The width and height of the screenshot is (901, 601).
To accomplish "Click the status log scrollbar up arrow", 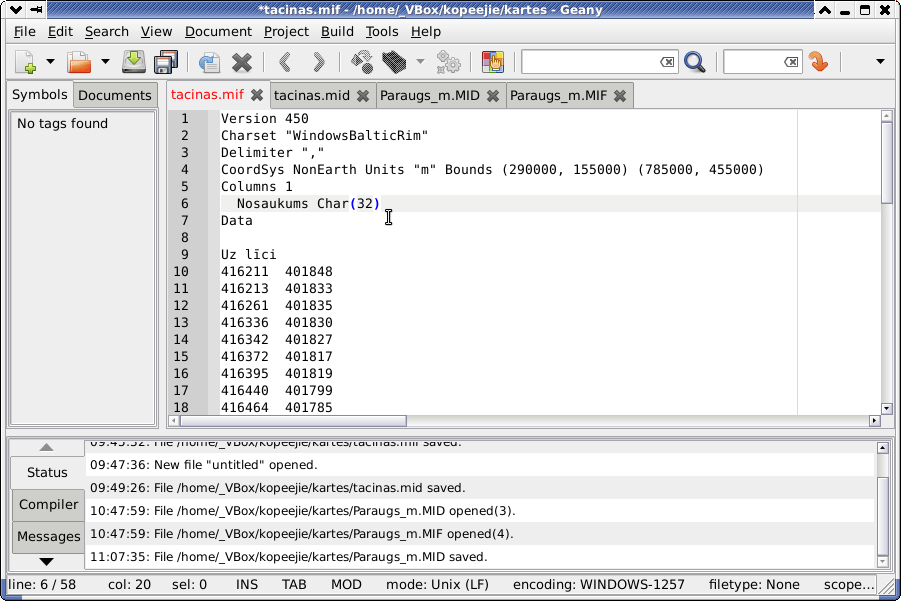I will pos(883,448).
